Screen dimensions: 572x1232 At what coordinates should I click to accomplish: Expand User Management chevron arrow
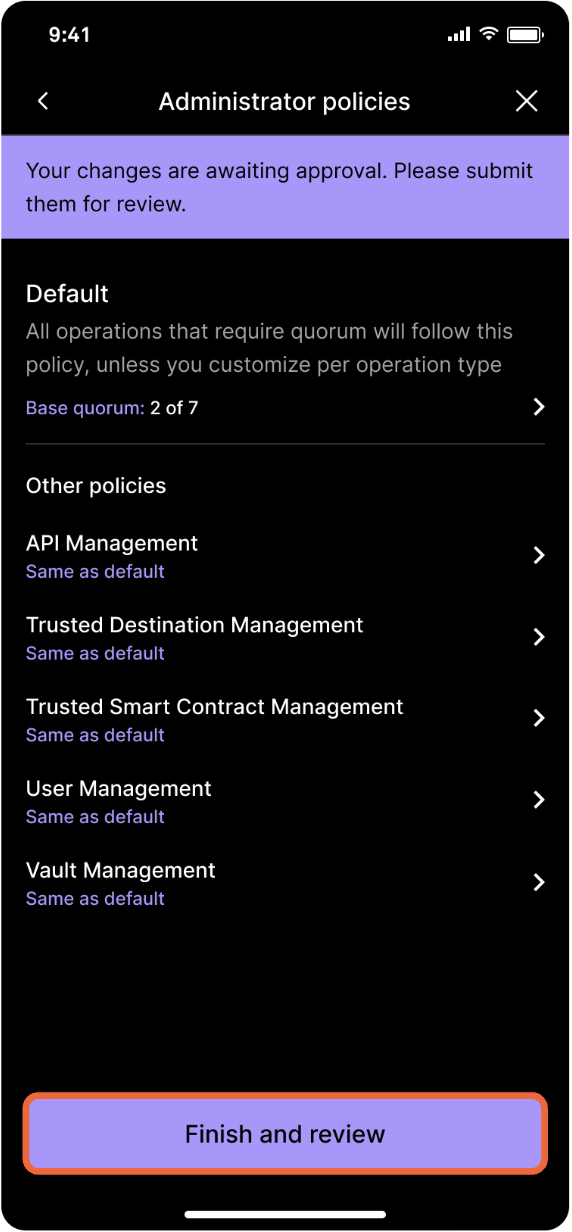pos(539,800)
